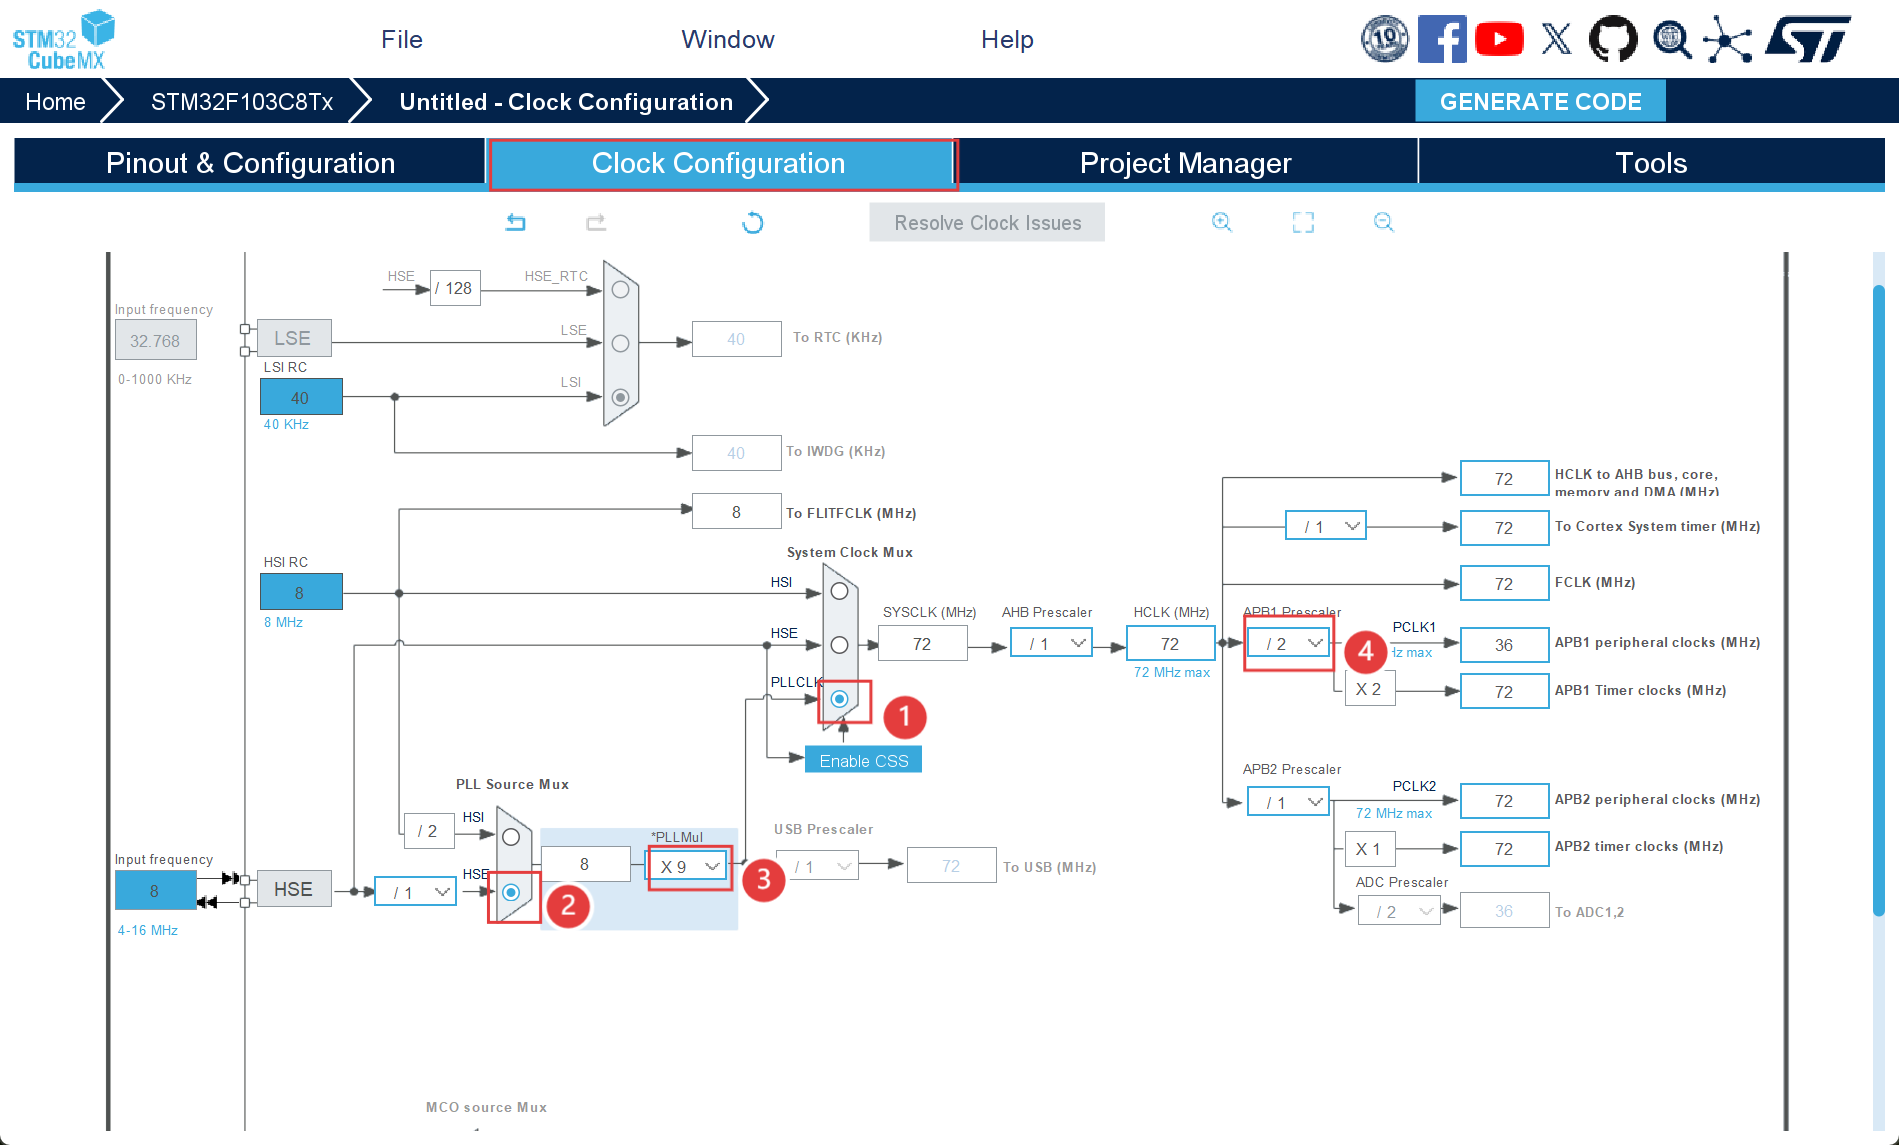Open the X (Twitter) icon link

point(1556,39)
